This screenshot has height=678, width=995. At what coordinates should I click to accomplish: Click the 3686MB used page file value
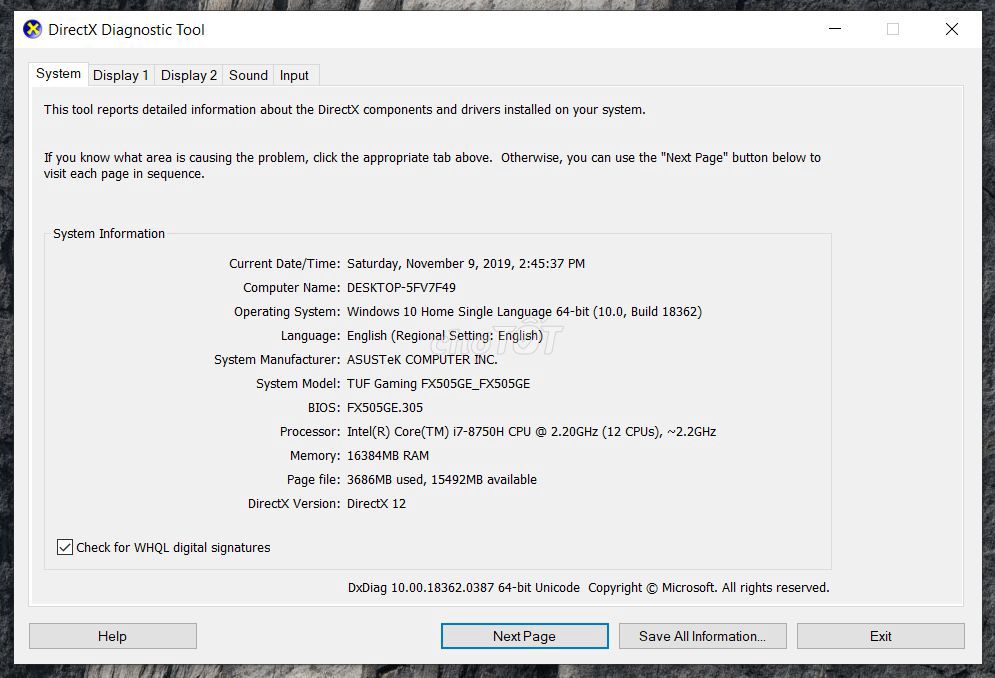coord(442,479)
